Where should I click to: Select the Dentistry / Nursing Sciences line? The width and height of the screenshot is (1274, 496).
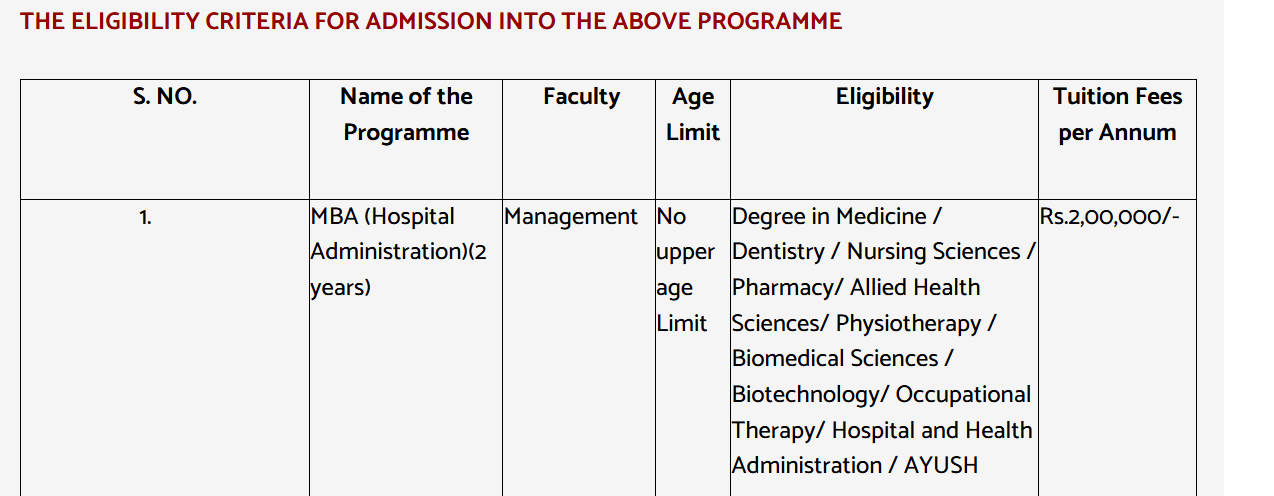(x=883, y=252)
